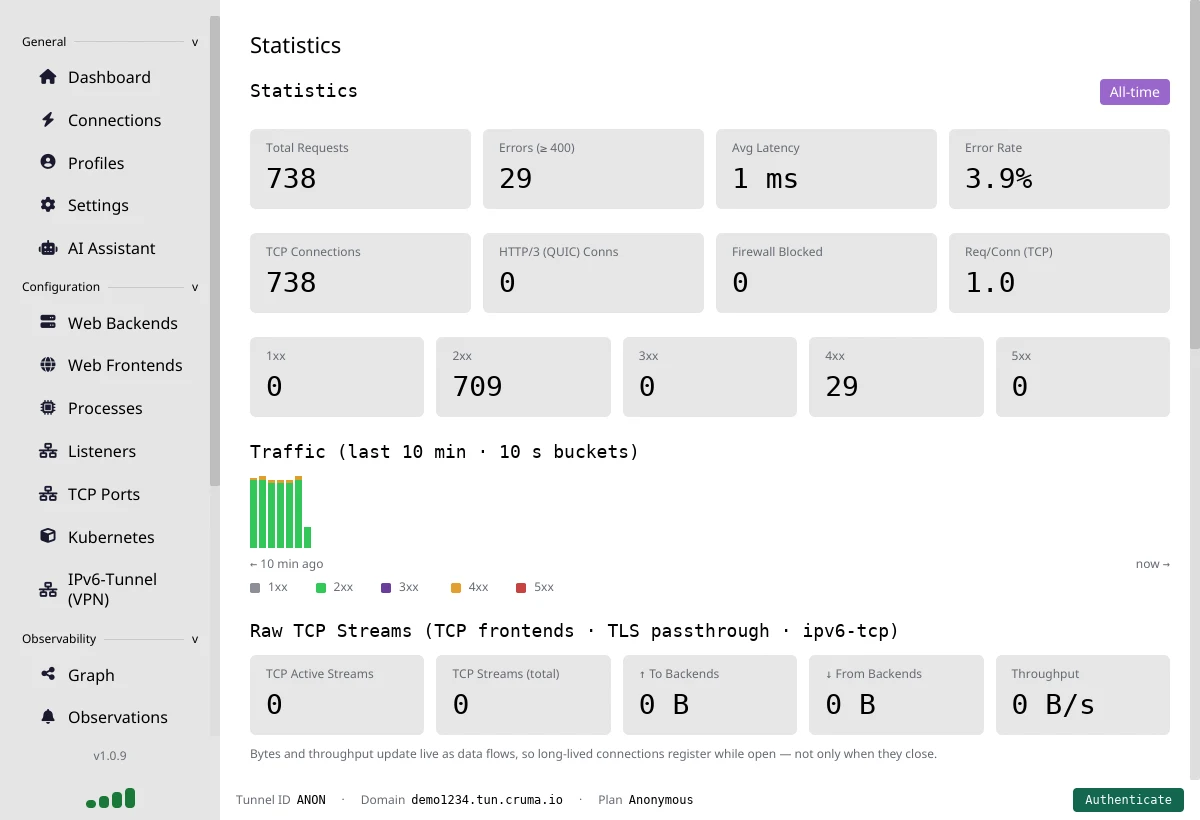Click the HTTP/3 (QUIC) Conns card
Screen dimensions: 1200x820
click(593, 273)
